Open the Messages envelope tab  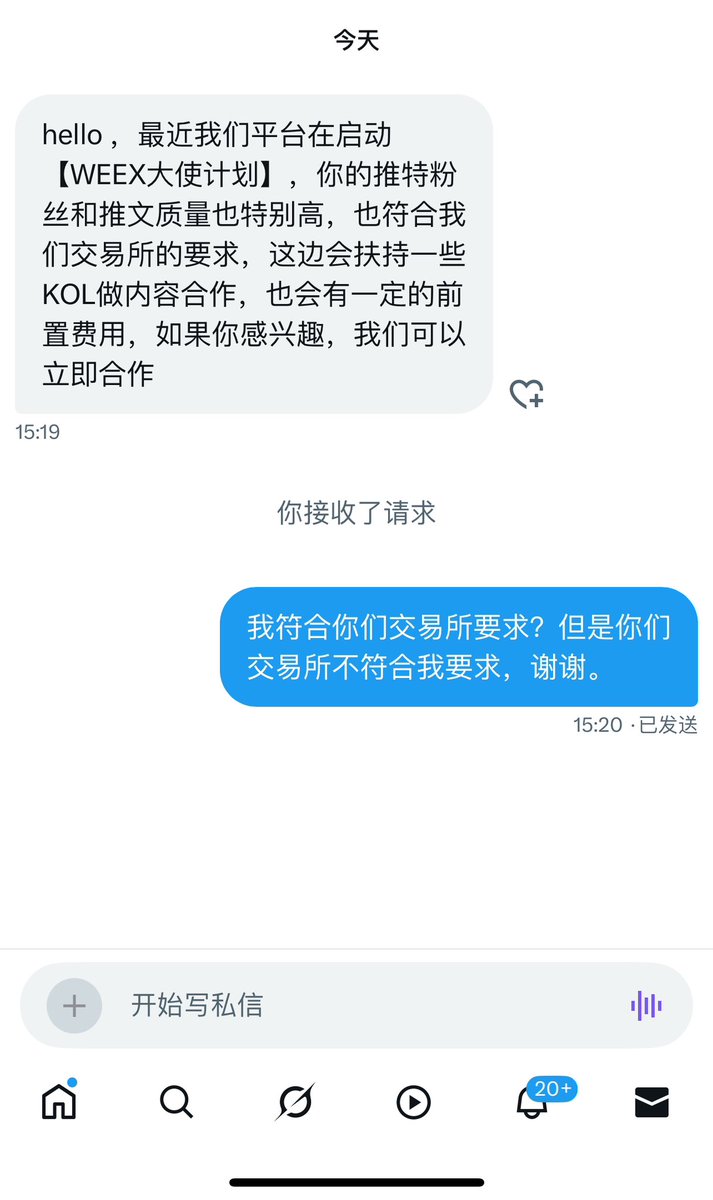(x=652, y=1102)
